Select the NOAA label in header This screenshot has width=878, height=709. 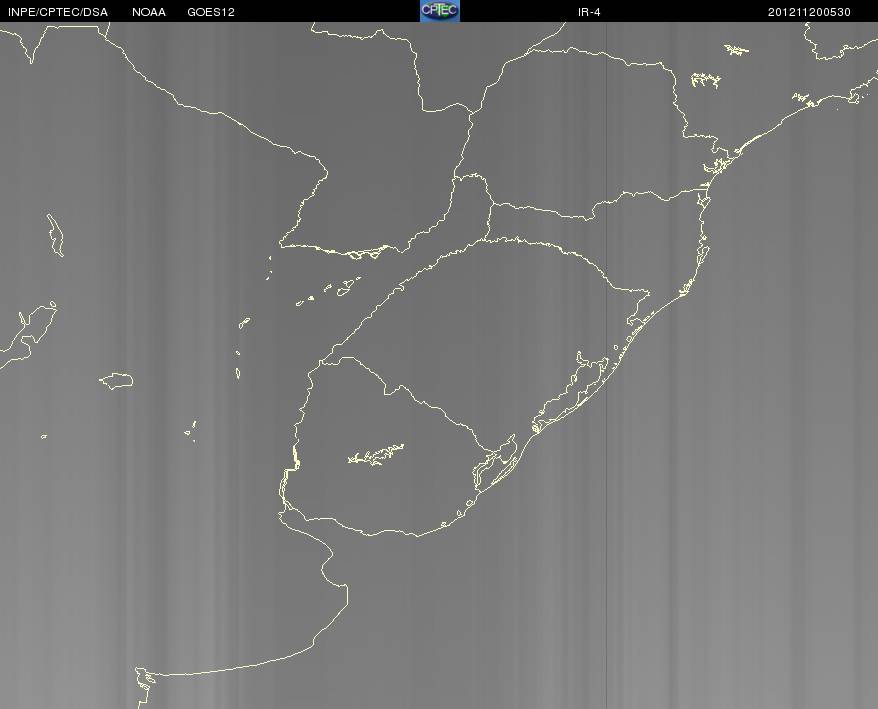(x=149, y=12)
